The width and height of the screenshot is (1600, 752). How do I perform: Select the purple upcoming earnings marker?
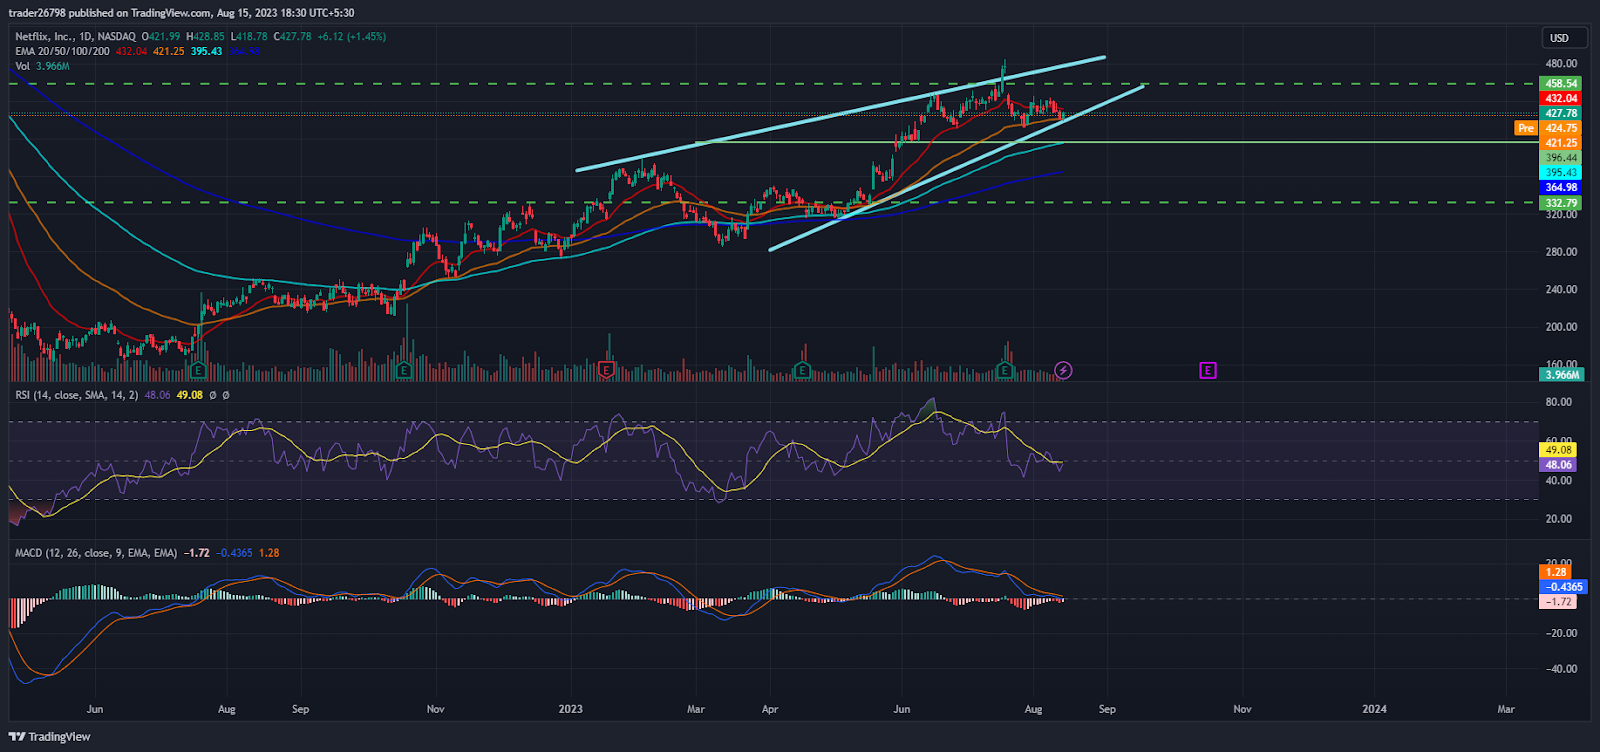tap(1208, 371)
